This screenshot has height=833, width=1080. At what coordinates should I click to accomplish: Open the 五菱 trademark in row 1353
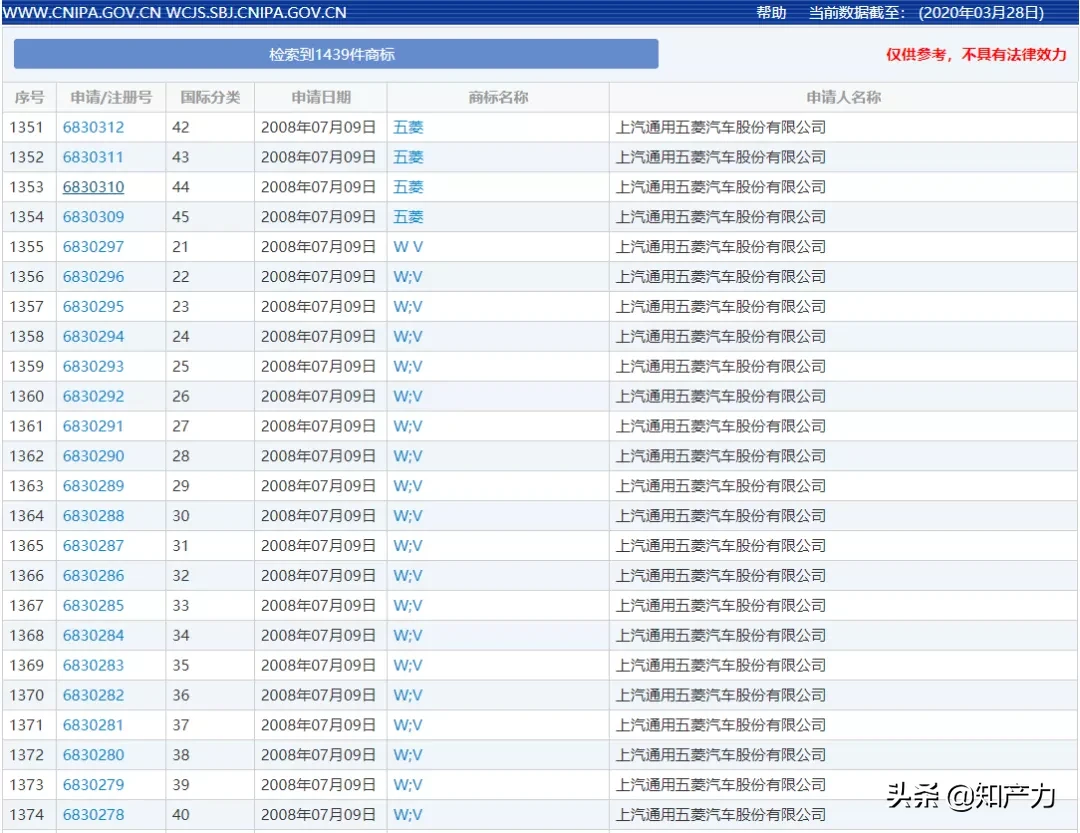pyautogui.click(x=408, y=187)
